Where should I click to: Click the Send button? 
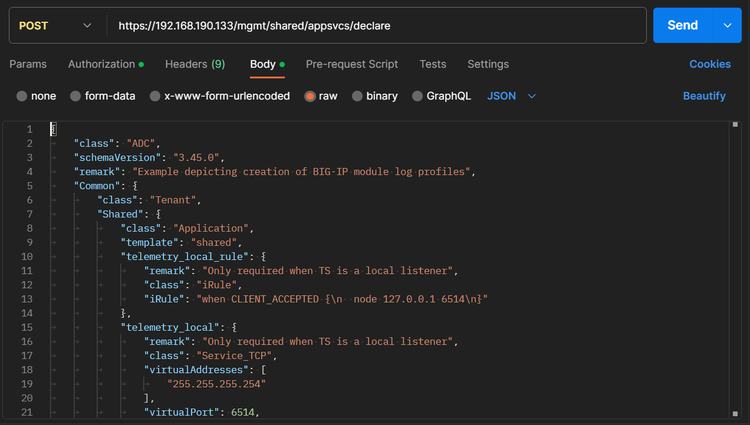pyautogui.click(x=682, y=25)
